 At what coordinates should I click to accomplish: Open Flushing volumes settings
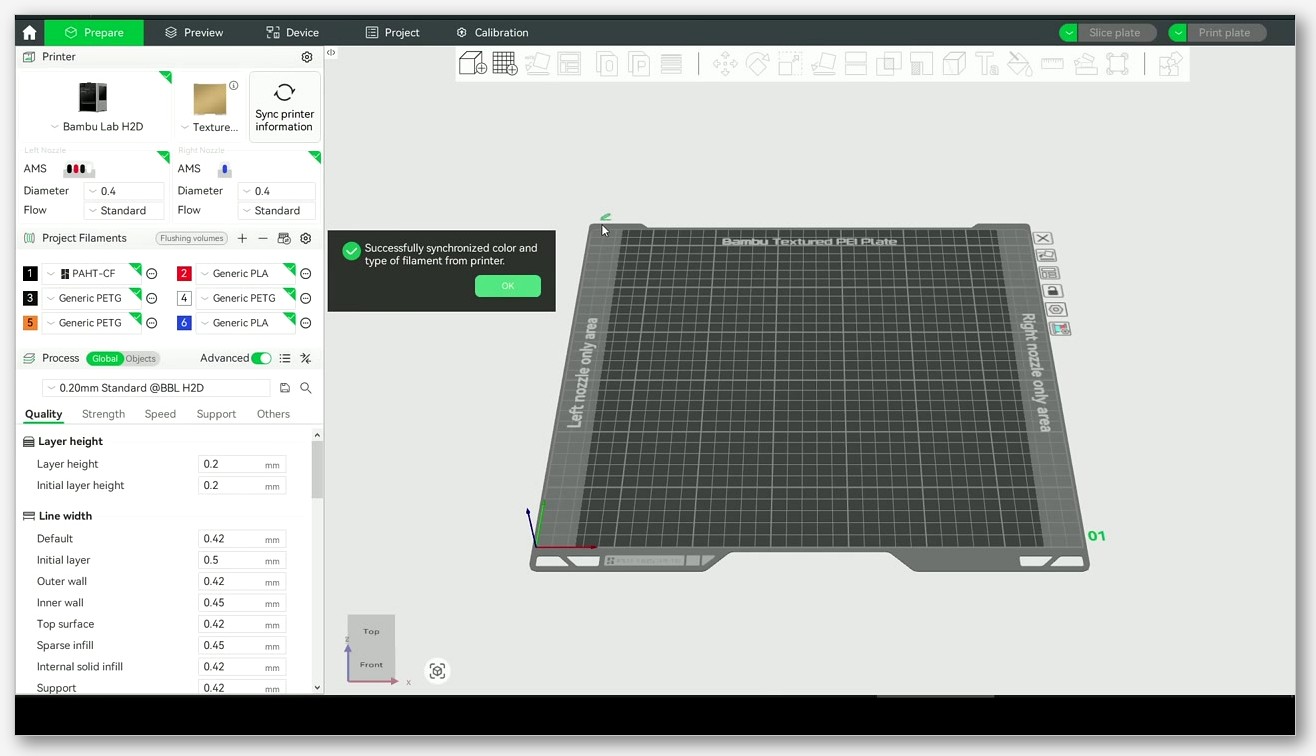click(x=192, y=238)
